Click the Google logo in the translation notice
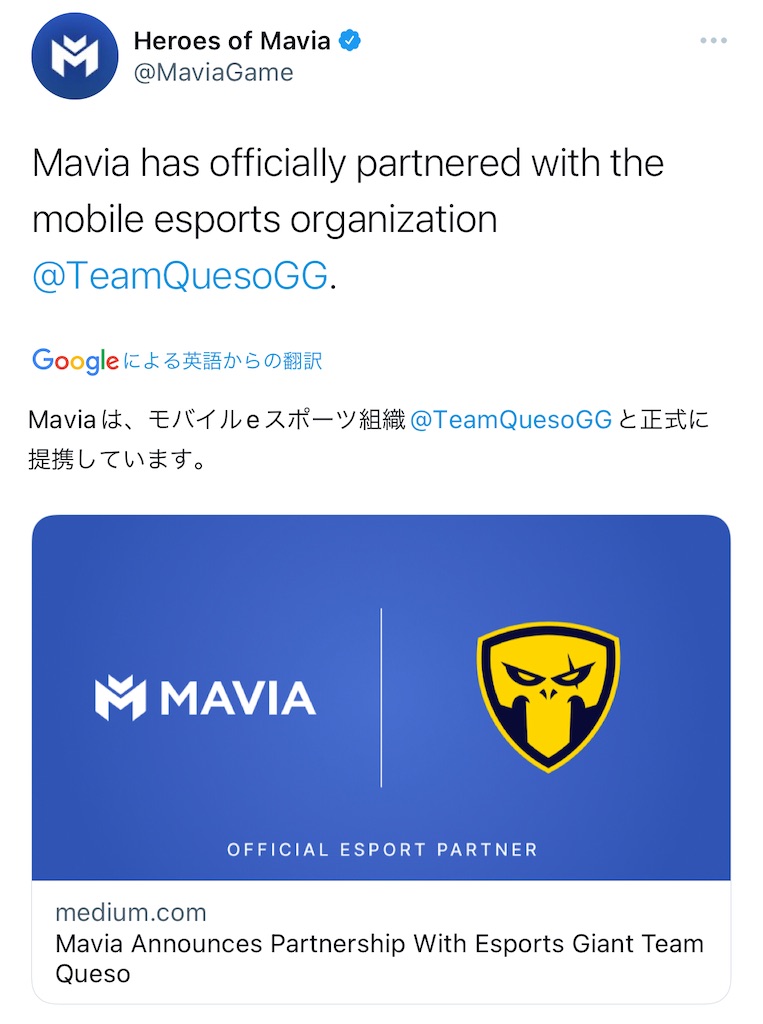Screen dimensions: 763x1024 (75, 360)
